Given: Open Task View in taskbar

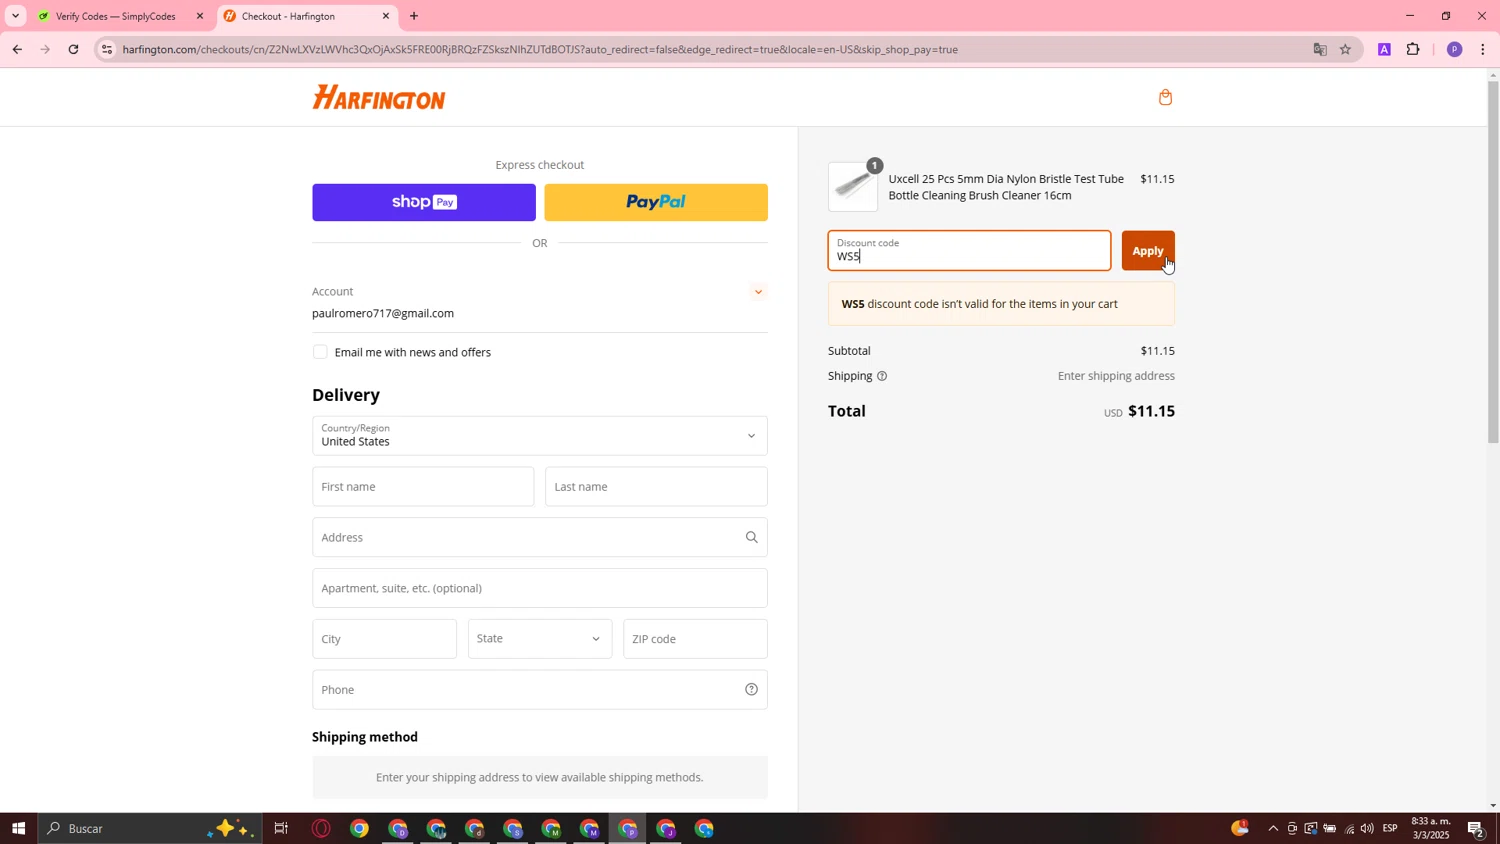Looking at the screenshot, I should tap(281, 828).
